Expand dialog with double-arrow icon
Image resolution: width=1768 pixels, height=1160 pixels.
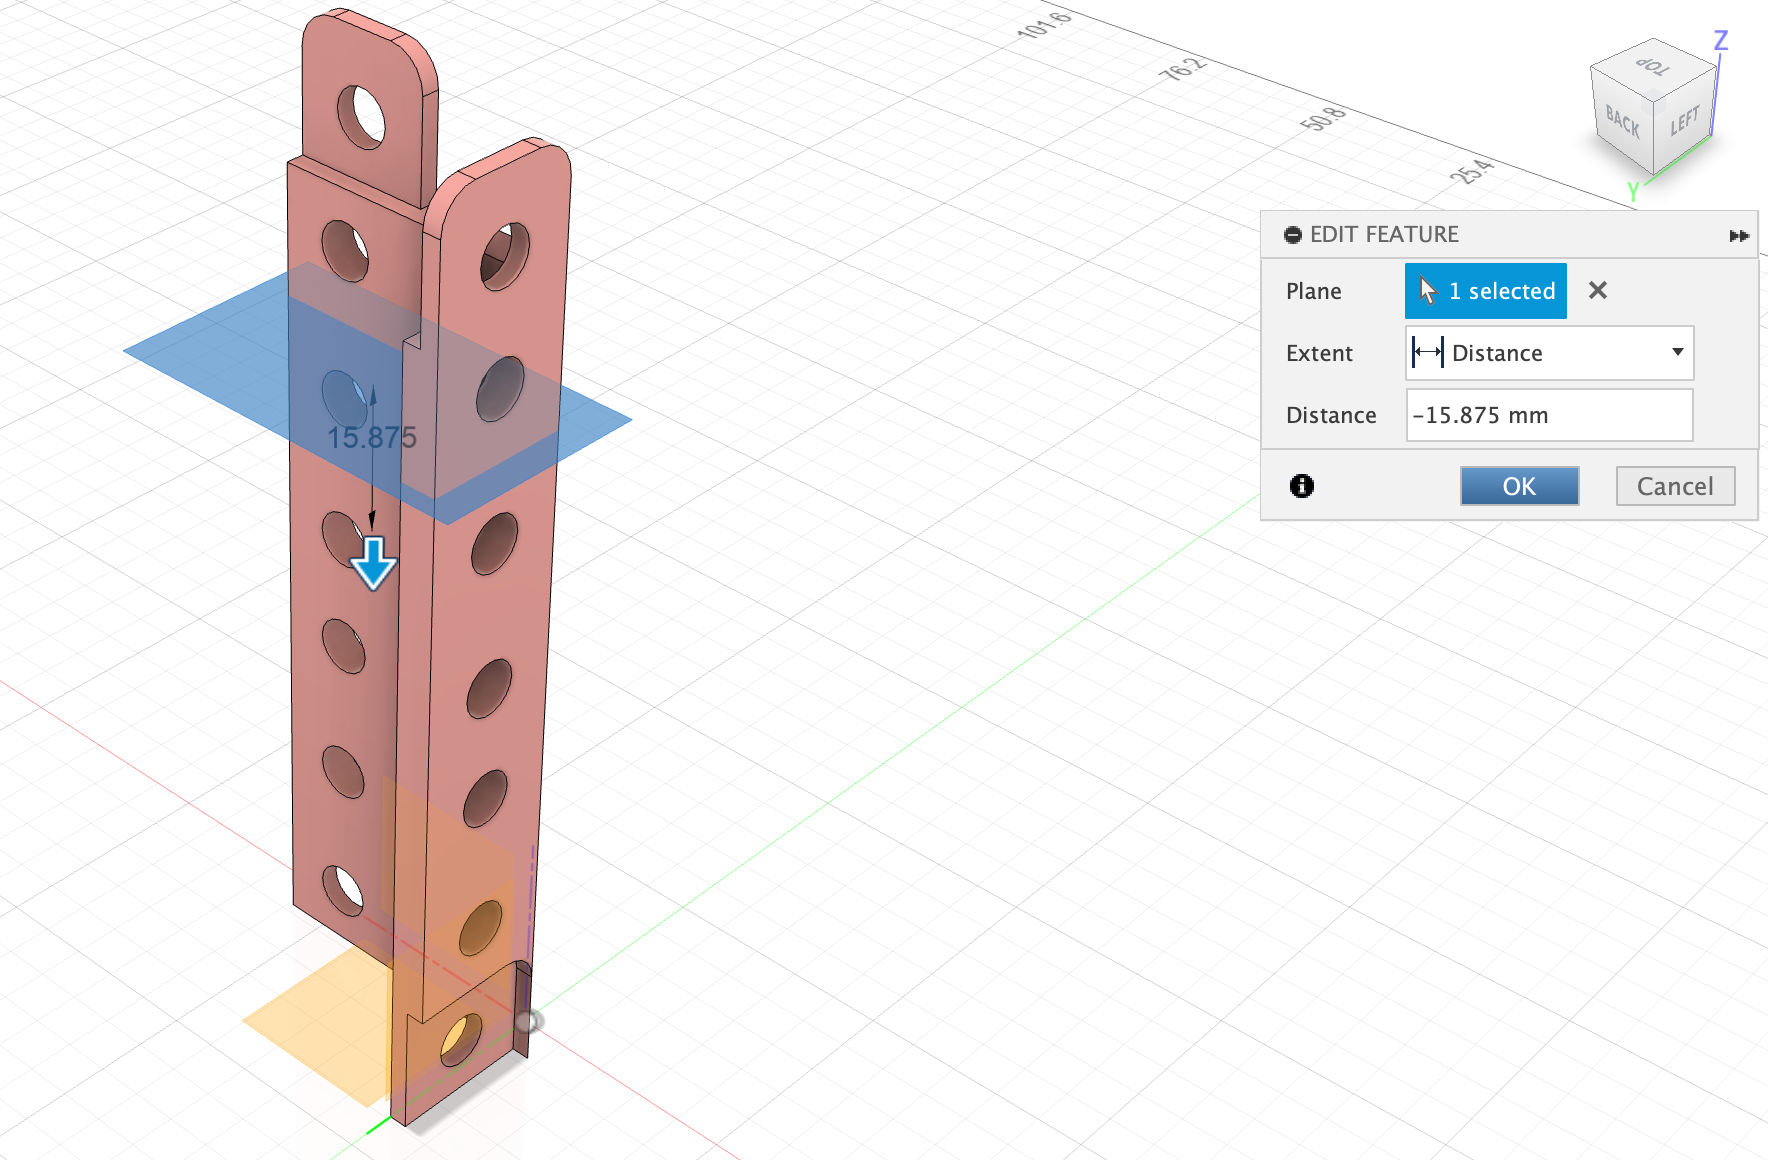tap(1739, 235)
